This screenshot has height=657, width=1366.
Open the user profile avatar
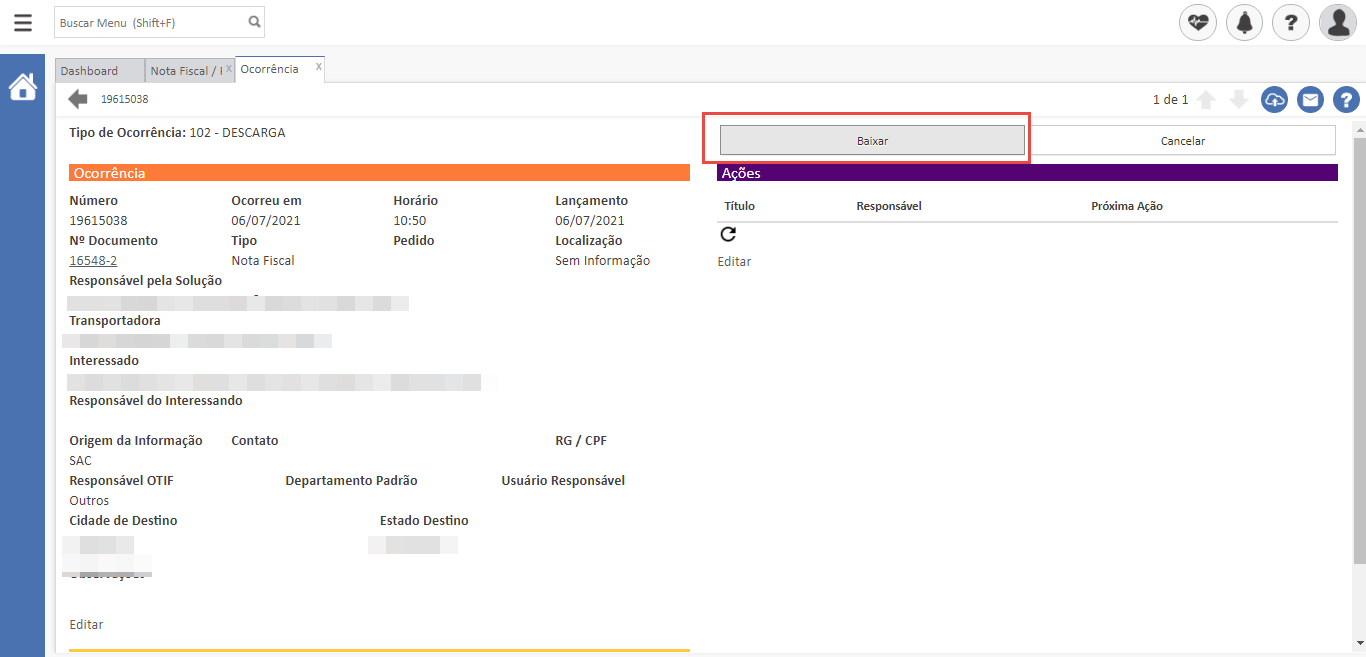click(x=1337, y=22)
